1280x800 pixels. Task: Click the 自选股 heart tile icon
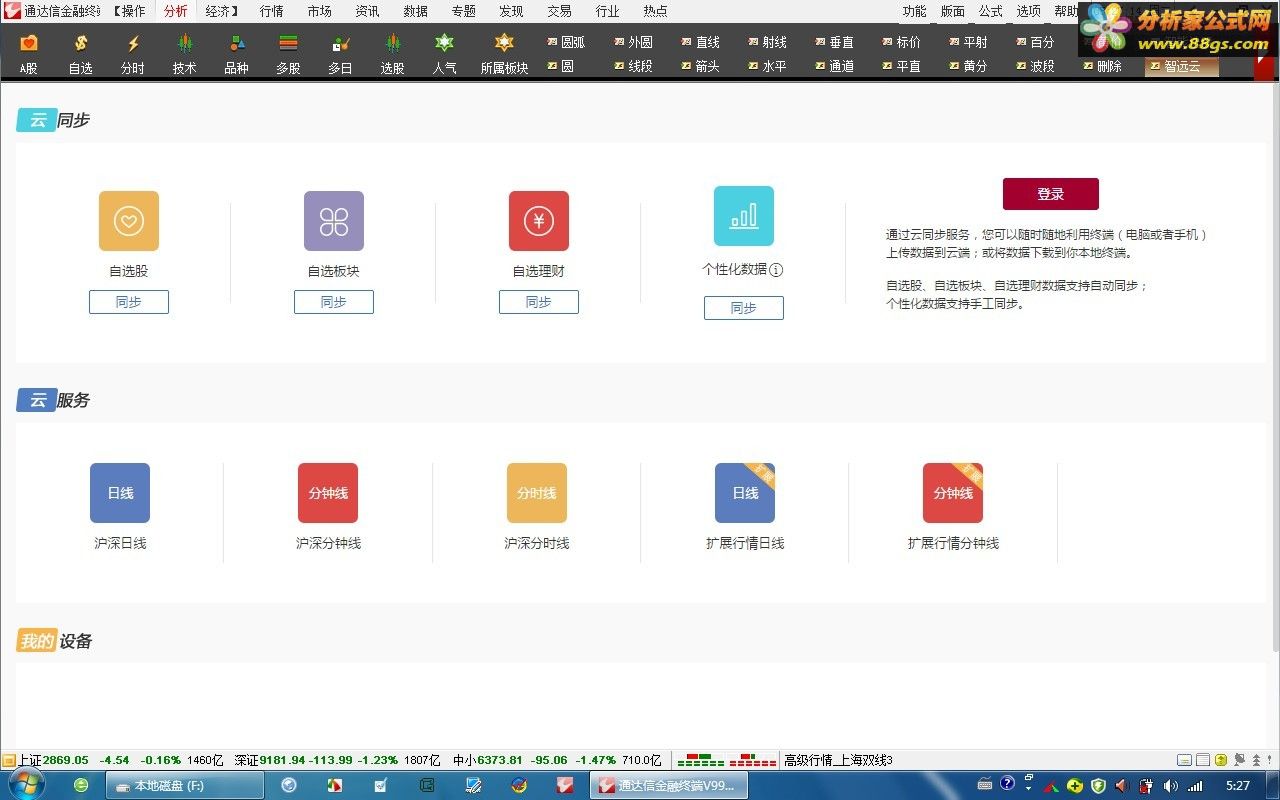(129, 221)
